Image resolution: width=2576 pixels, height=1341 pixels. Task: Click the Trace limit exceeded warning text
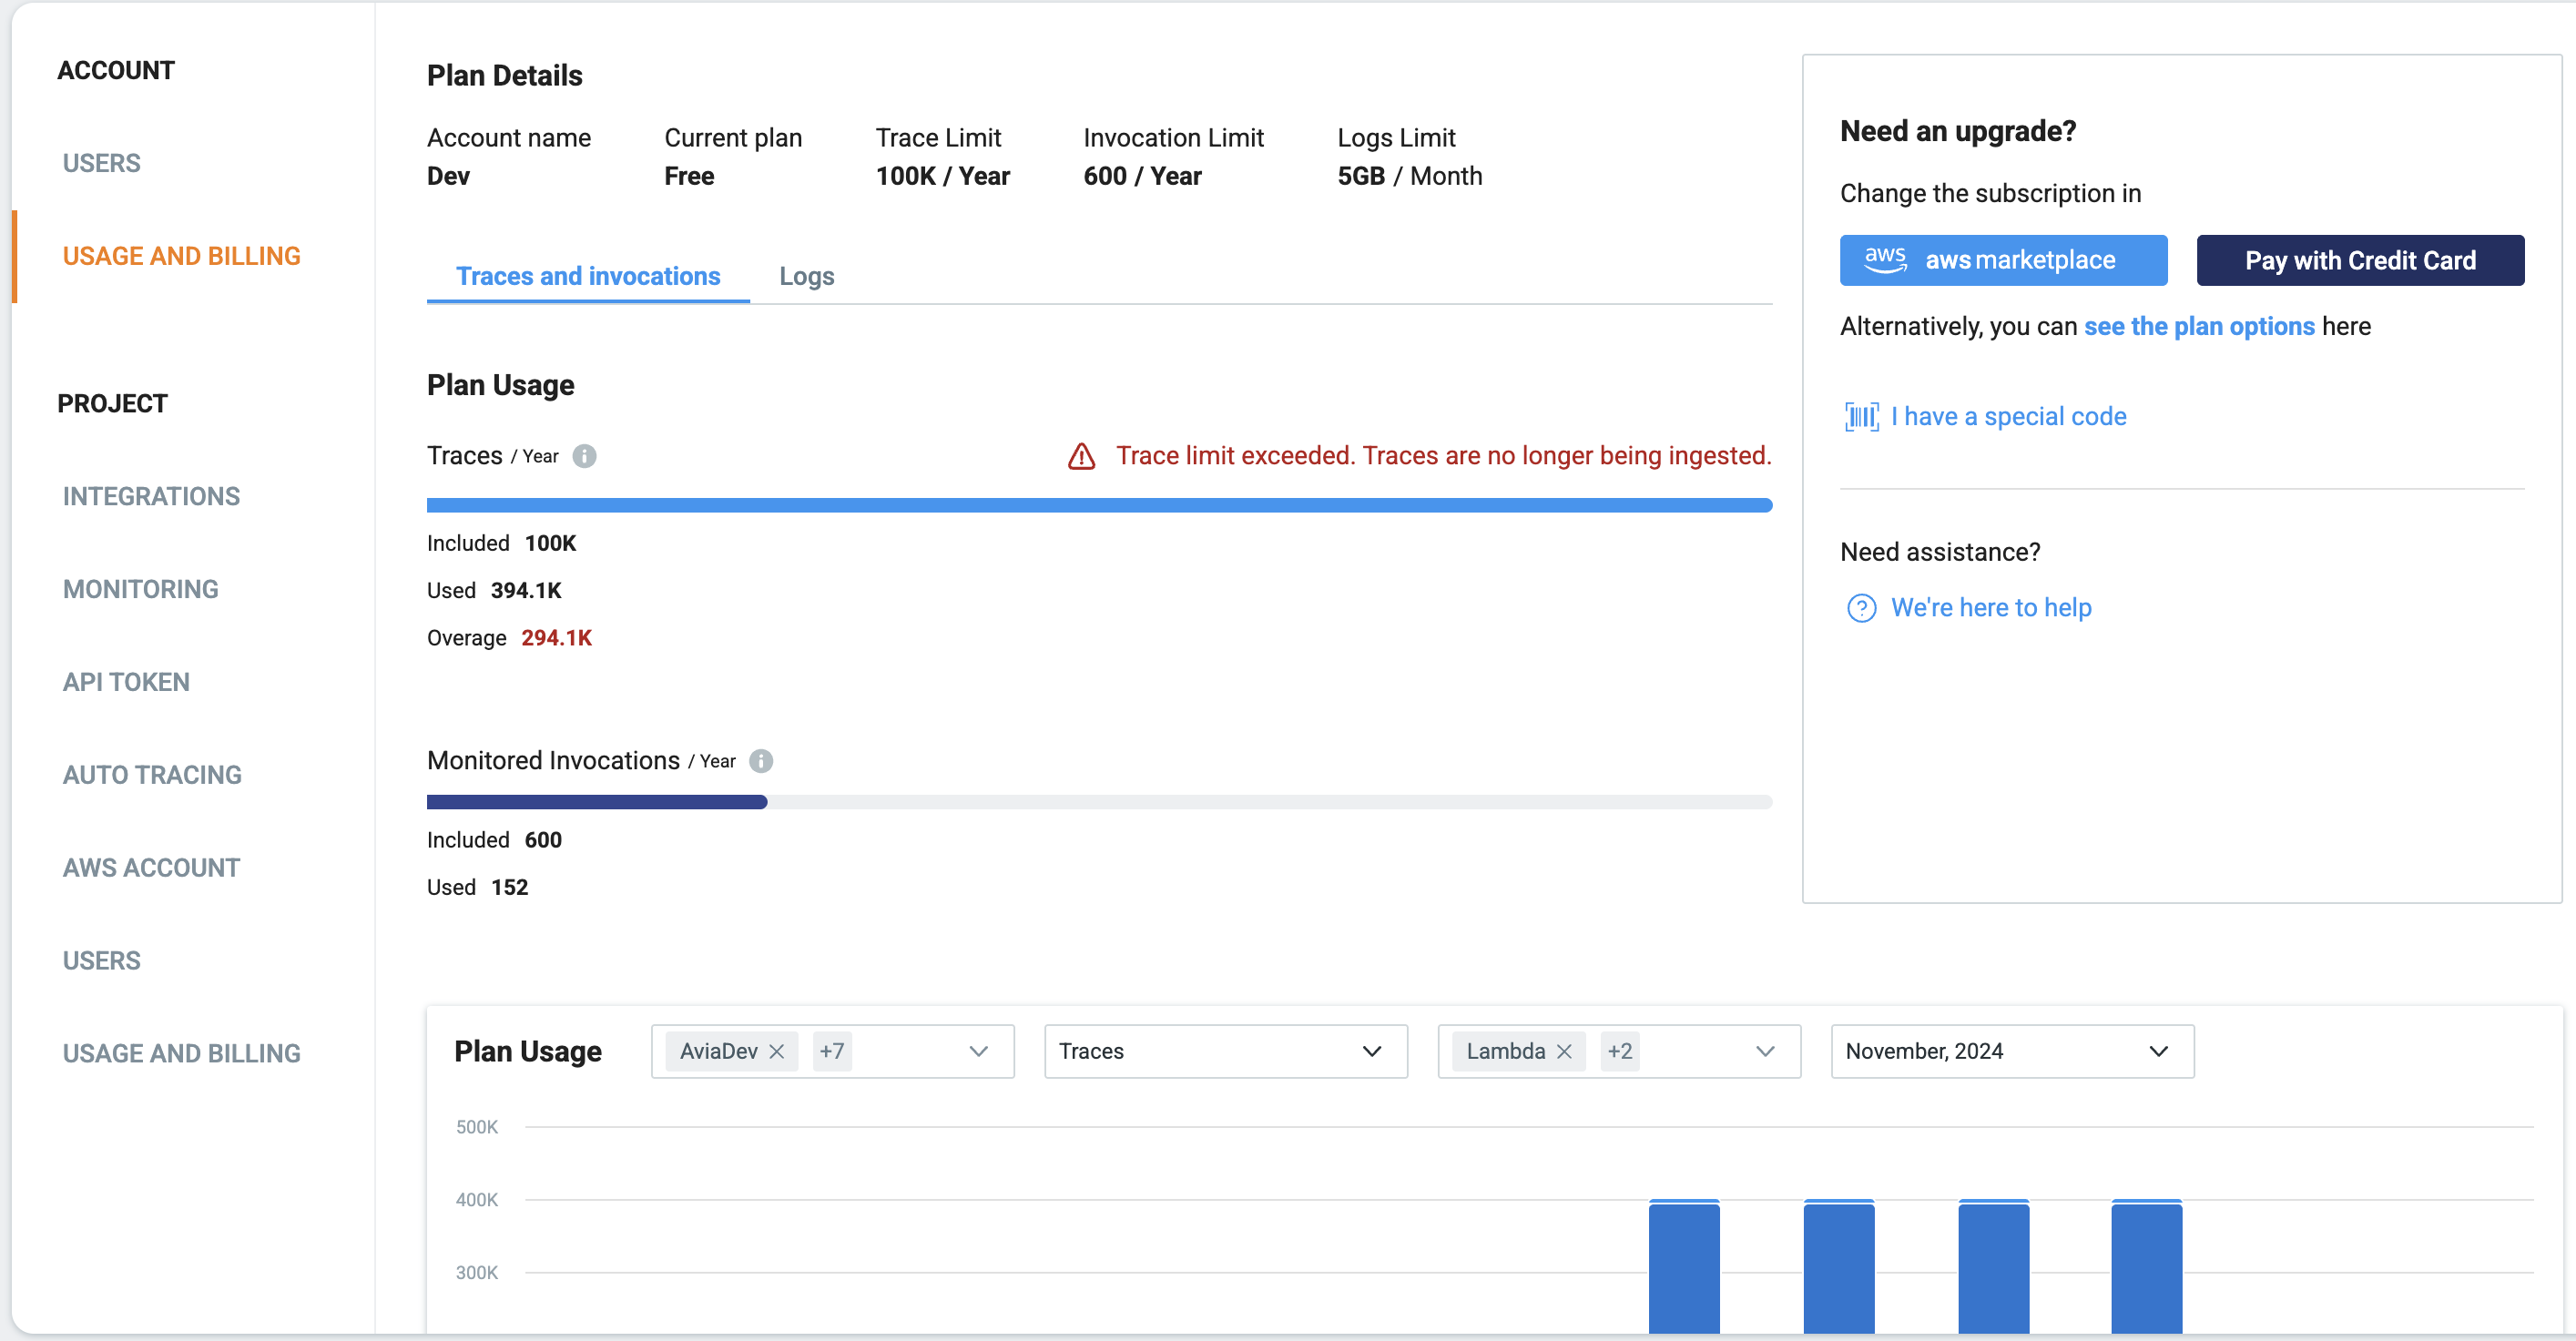[x=1443, y=456]
